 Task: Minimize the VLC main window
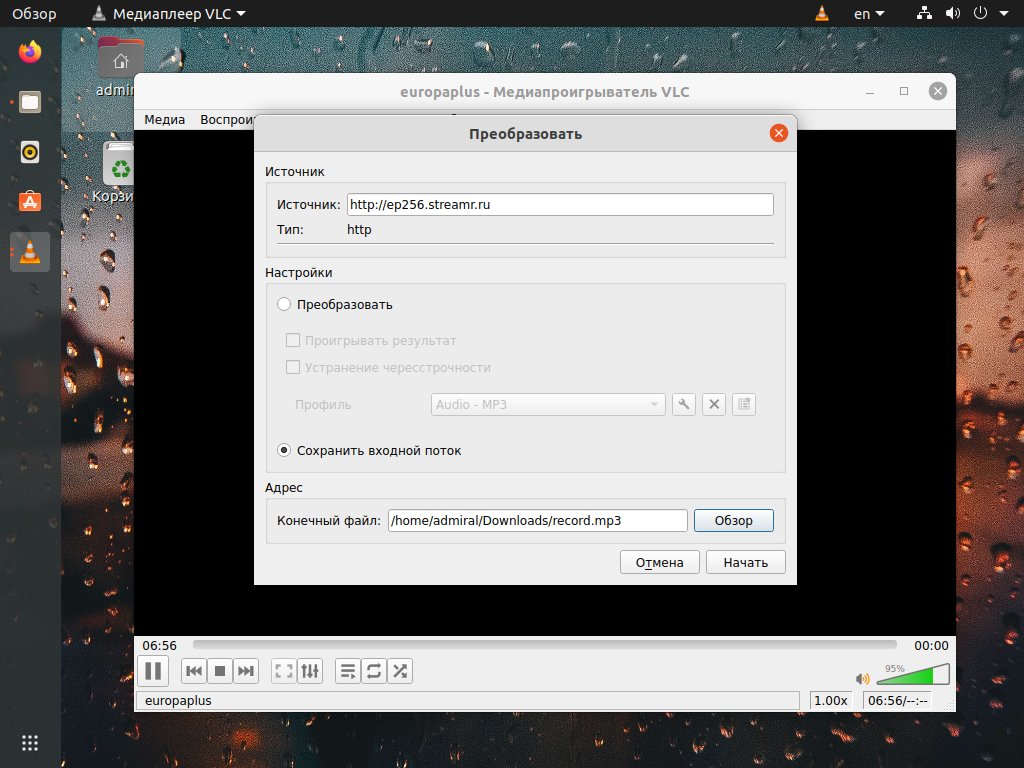pyautogui.click(x=870, y=91)
